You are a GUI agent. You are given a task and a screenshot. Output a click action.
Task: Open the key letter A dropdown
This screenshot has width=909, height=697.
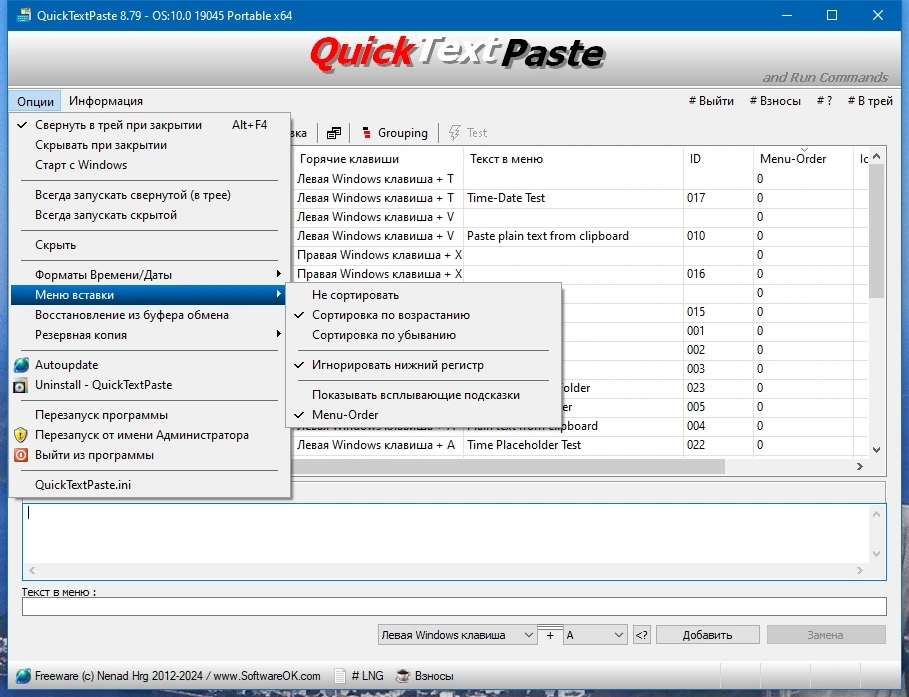click(x=595, y=635)
